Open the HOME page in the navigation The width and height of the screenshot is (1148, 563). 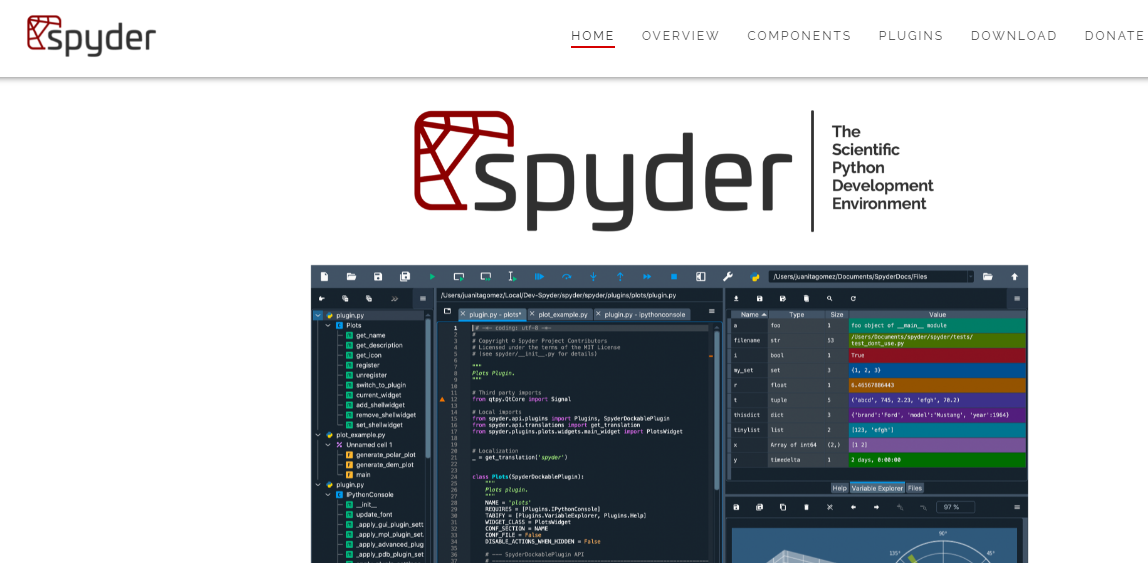pos(592,36)
